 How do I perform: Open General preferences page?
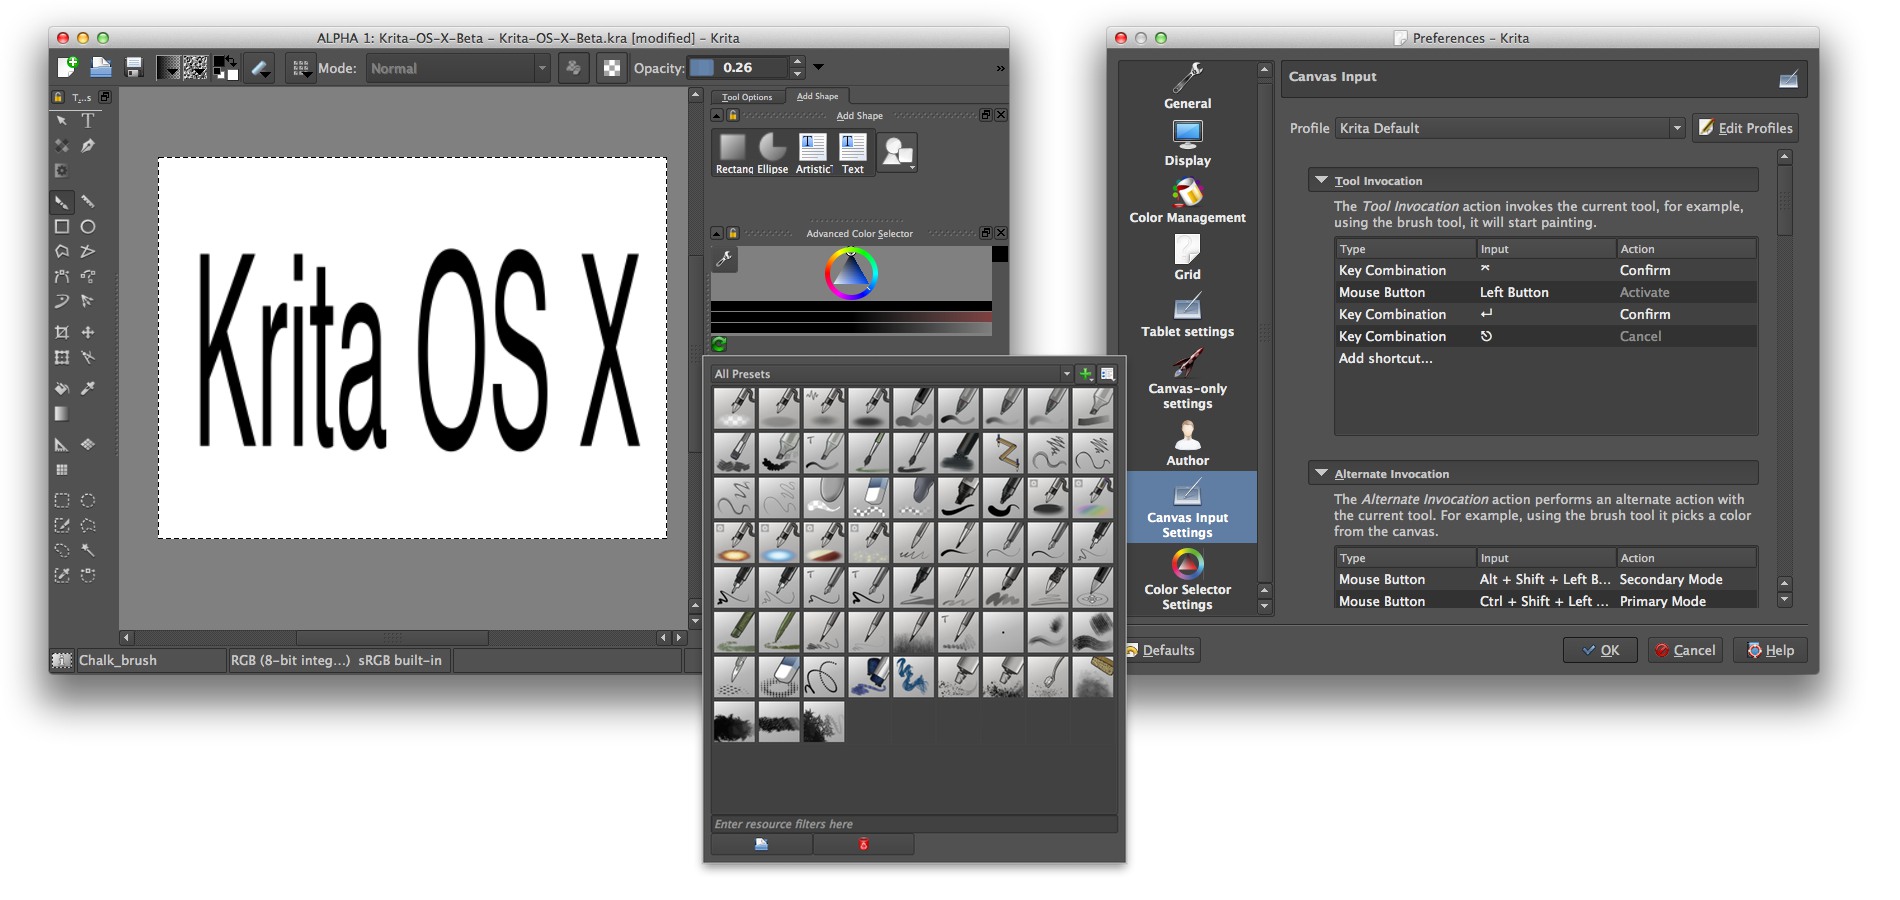[x=1188, y=87]
